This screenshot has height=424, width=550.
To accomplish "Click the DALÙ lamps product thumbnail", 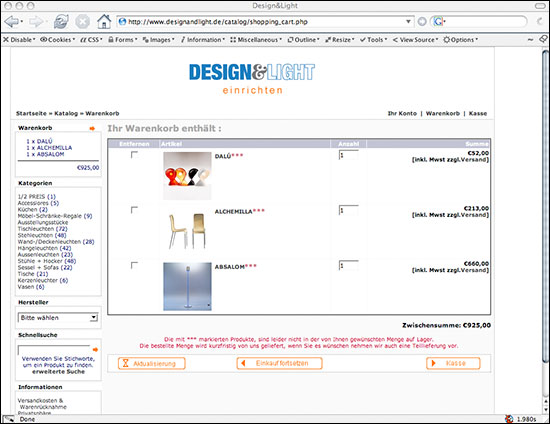I will pyautogui.click(x=187, y=176).
